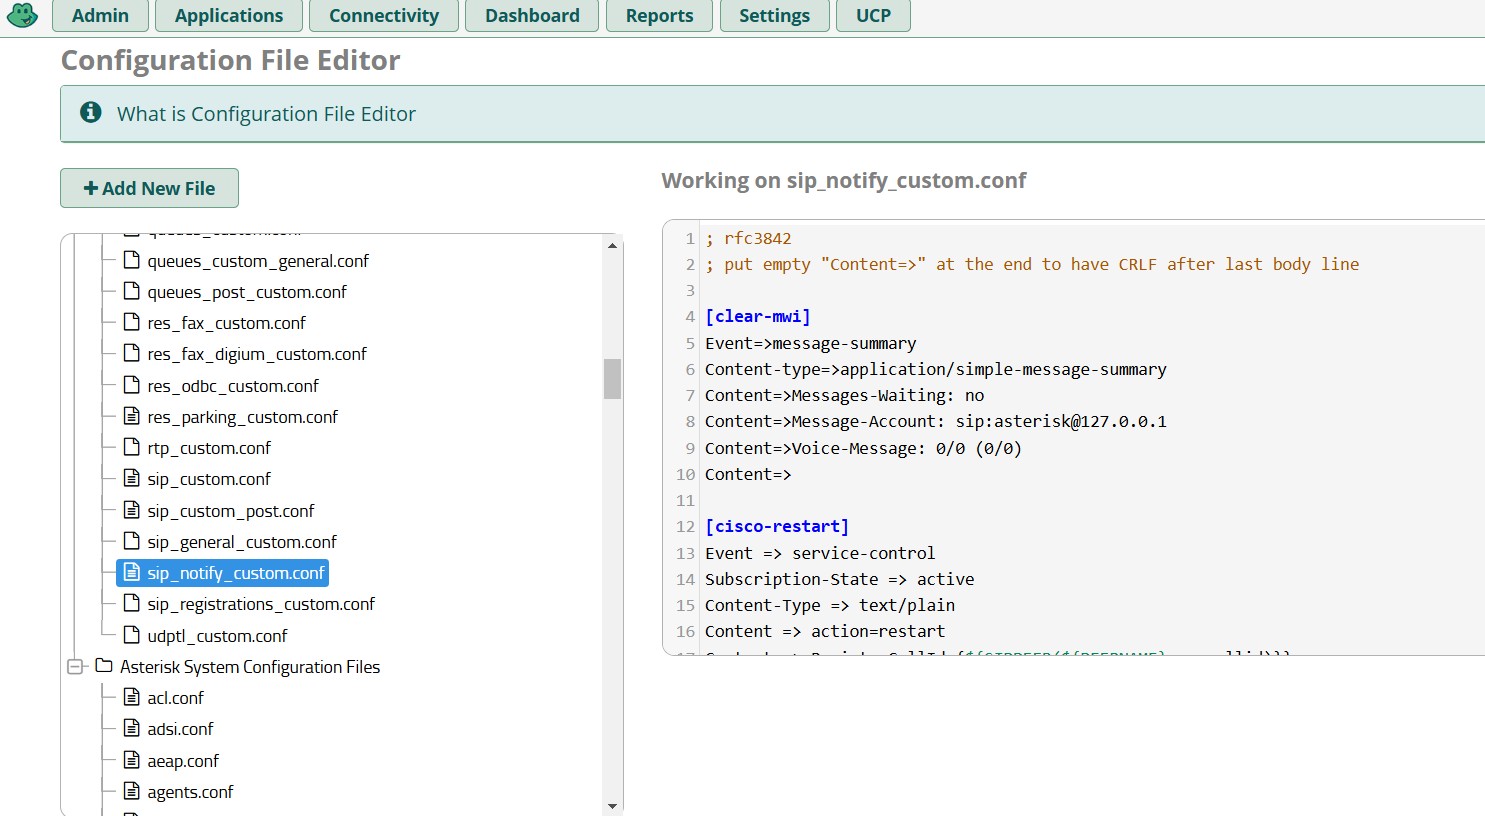Open the UCP link in the top bar

tap(873, 16)
